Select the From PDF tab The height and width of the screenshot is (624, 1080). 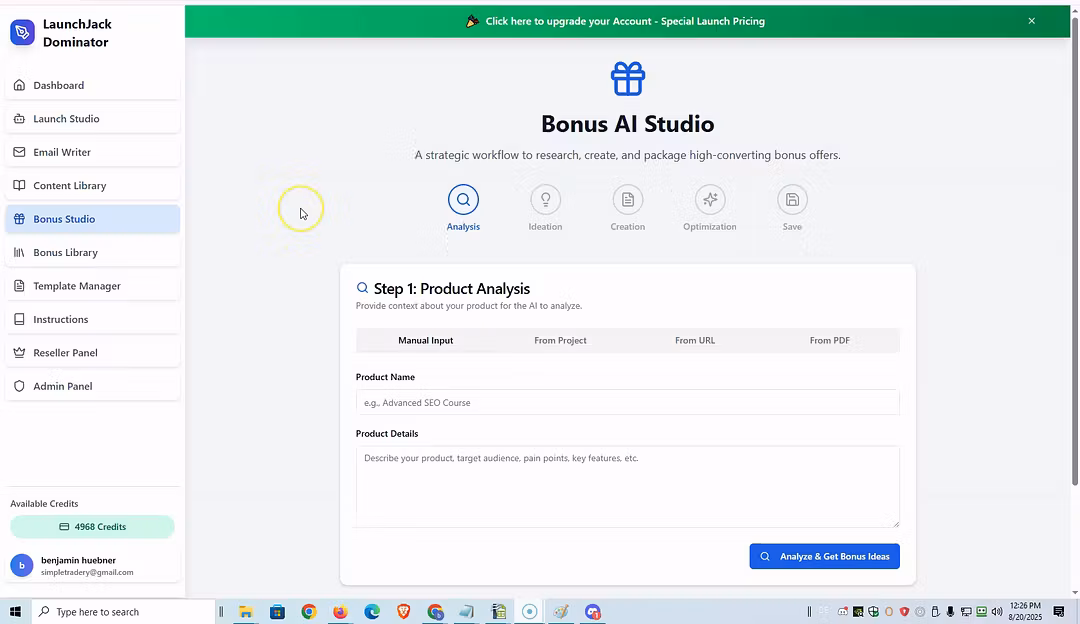pos(829,340)
